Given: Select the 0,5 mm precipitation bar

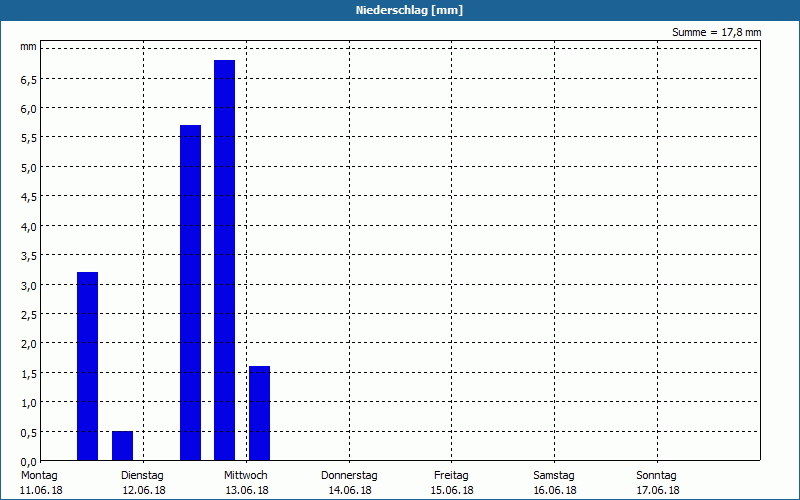Looking at the screenshot, I should pos(122,446).
